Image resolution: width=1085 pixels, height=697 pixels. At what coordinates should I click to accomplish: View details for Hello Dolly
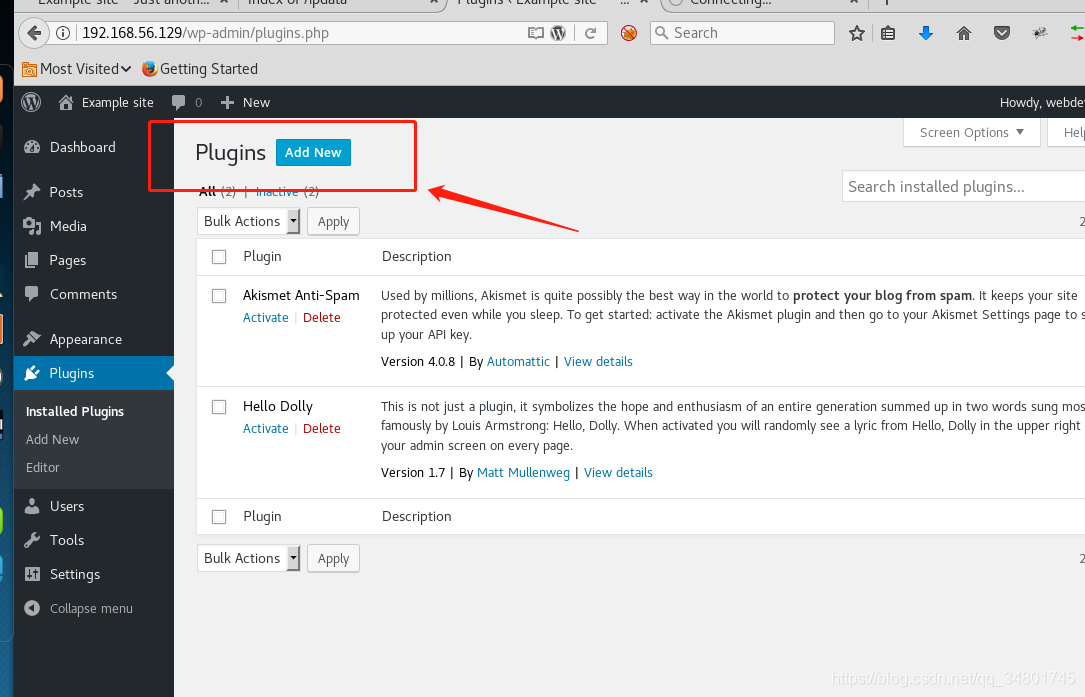coord(618,473)
